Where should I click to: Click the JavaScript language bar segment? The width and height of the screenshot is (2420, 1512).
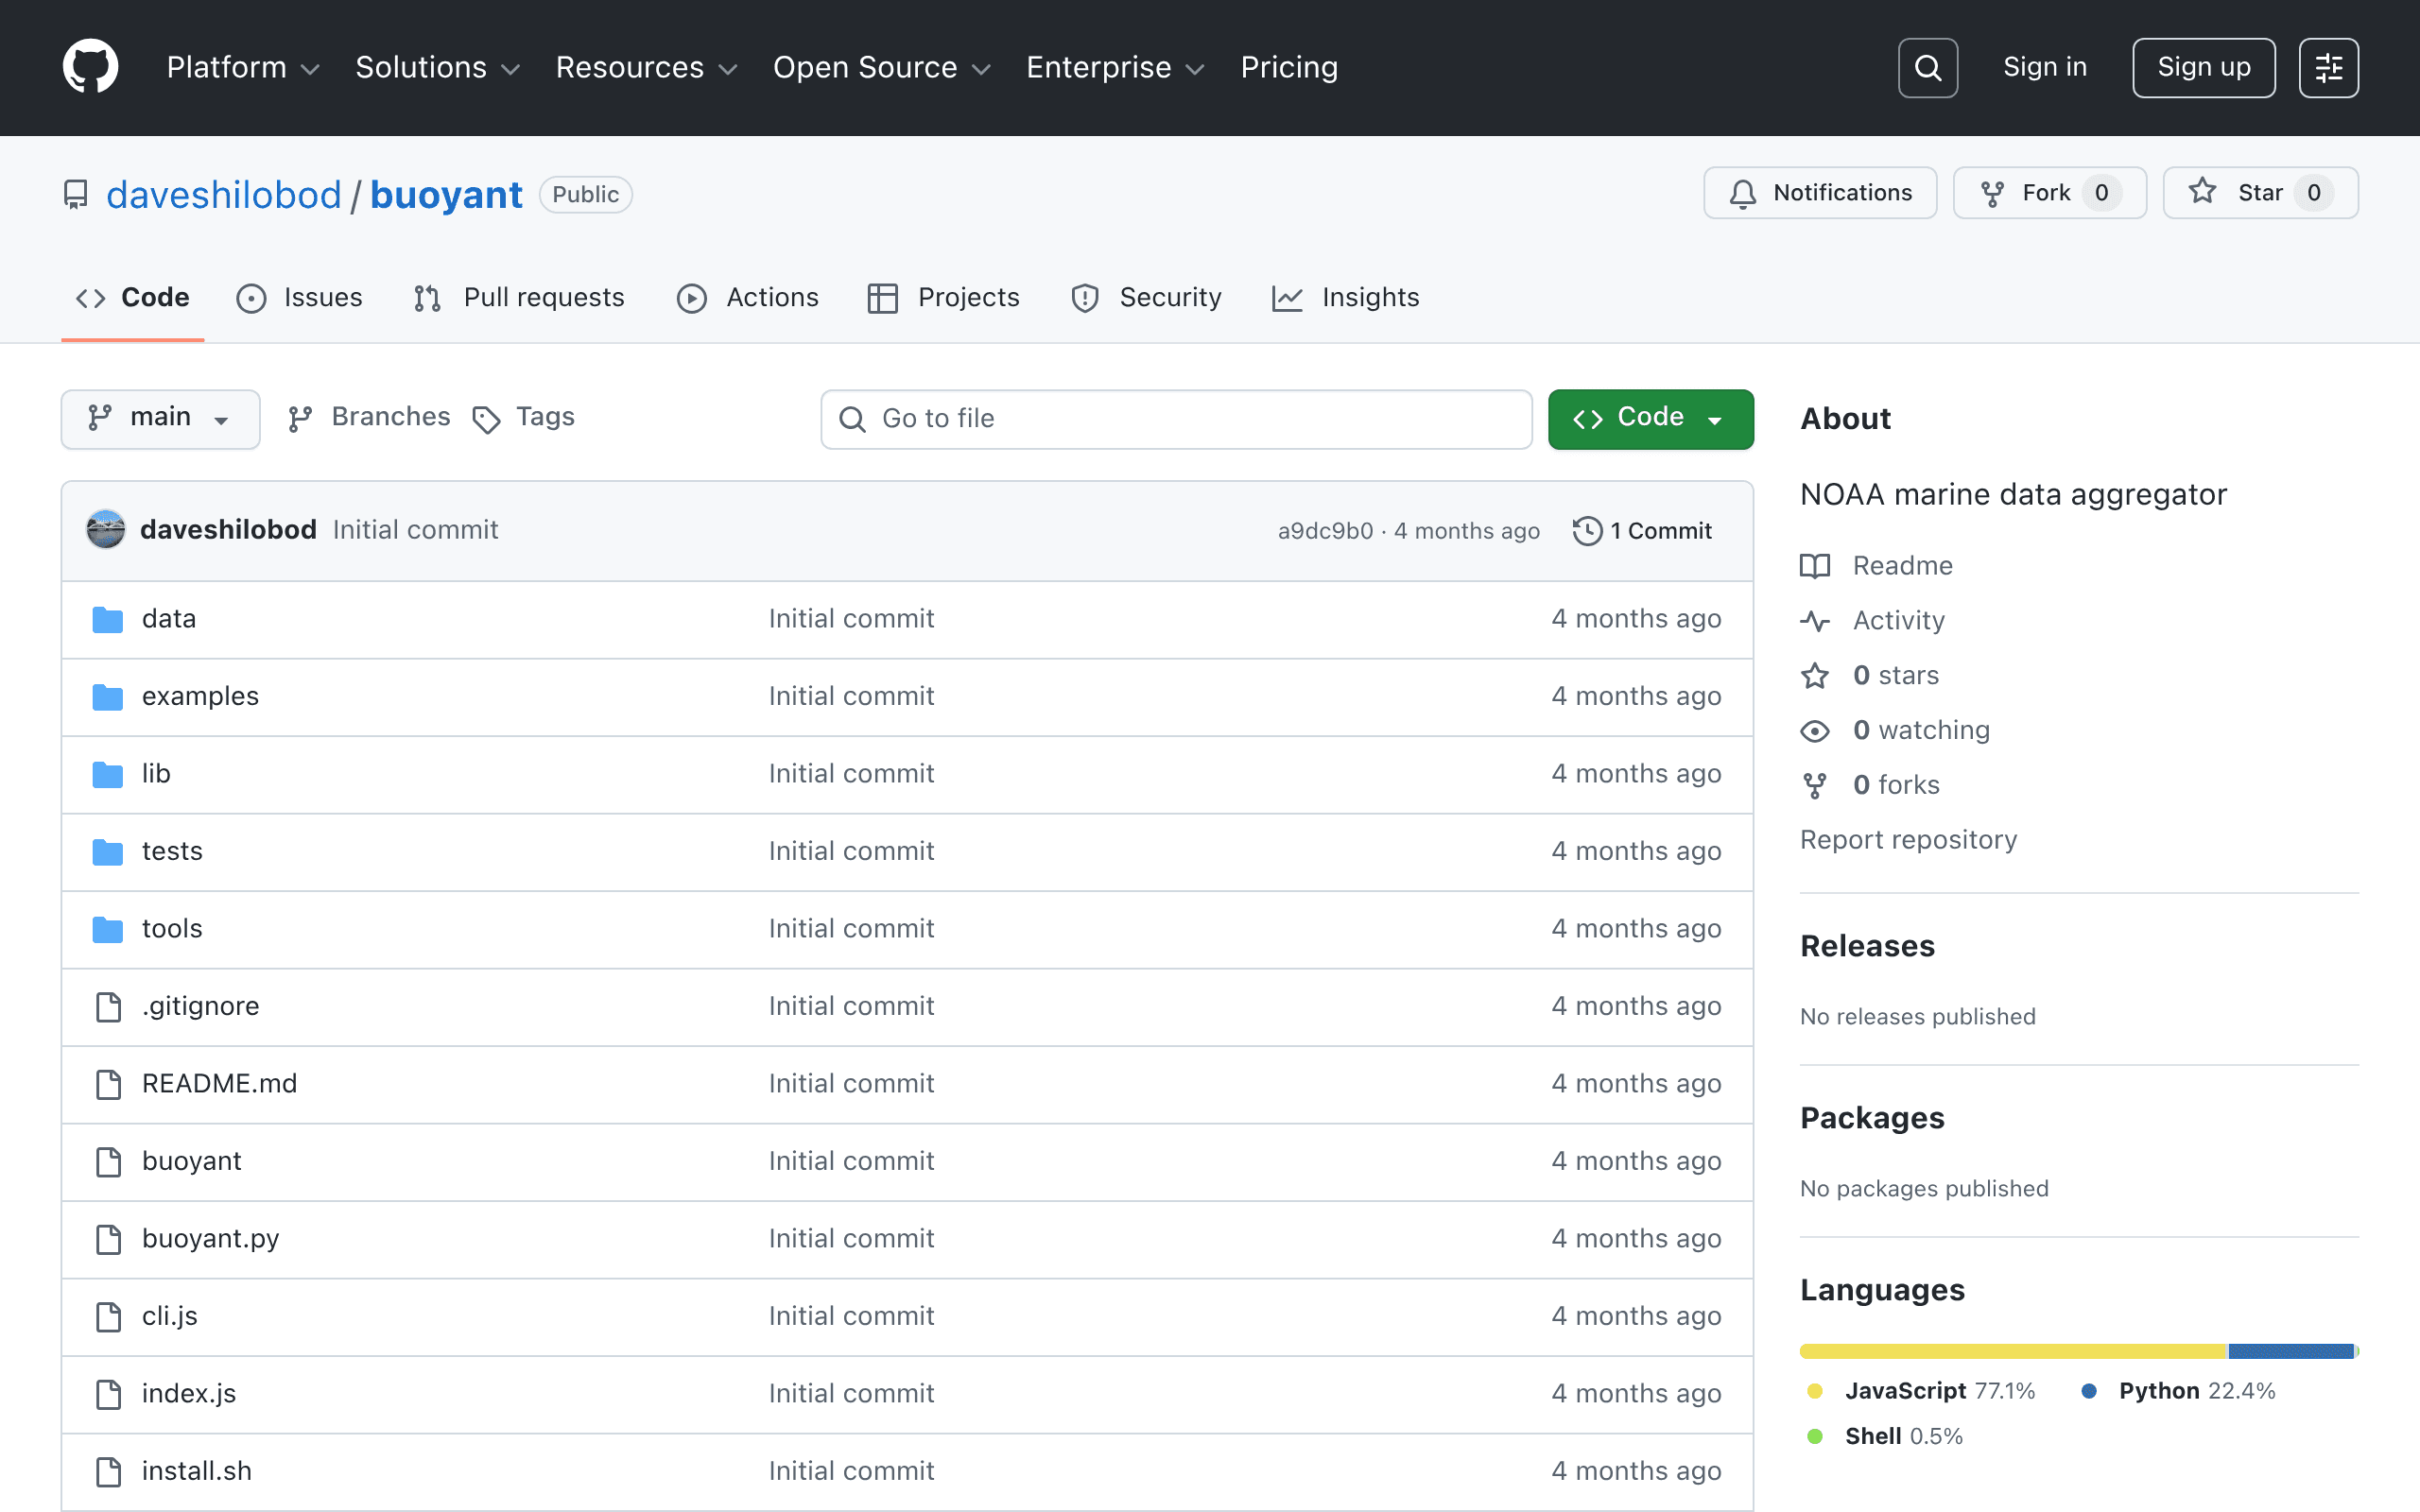pos(2013,1351)
